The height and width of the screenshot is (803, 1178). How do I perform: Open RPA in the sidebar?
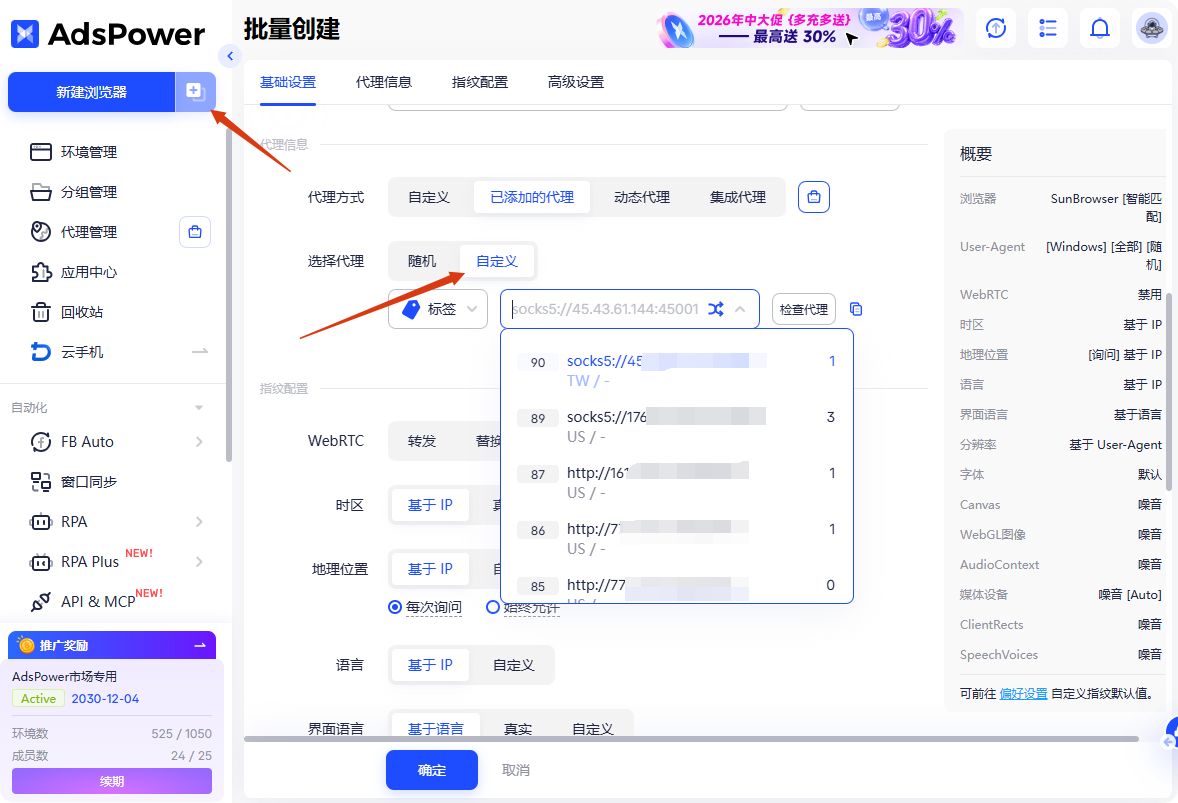coord(74,521)
